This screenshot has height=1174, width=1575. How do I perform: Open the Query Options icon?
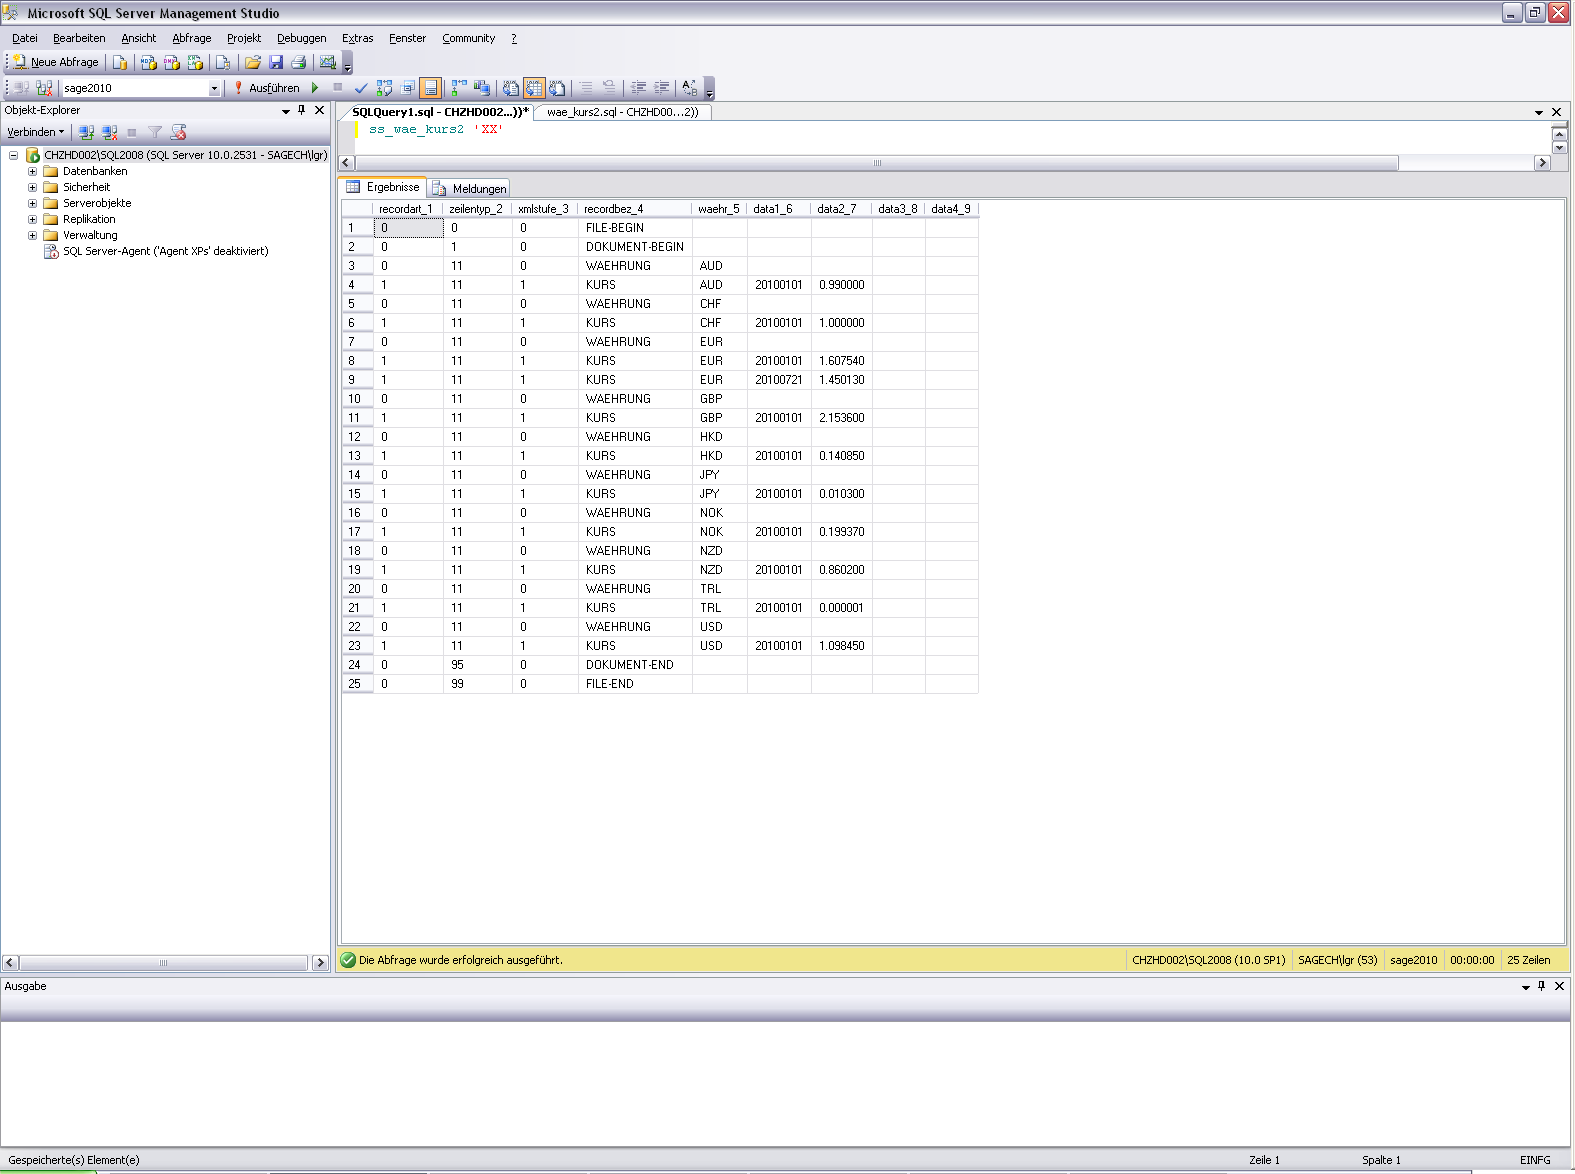(408, 88)
